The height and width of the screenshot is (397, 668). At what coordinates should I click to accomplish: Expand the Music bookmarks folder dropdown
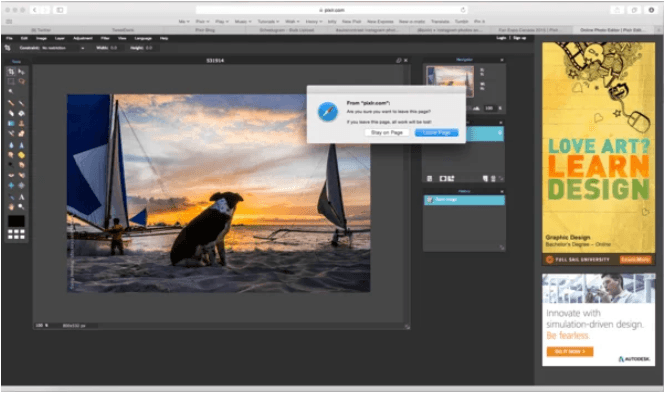pyautogui.click(x=243, y=21)
